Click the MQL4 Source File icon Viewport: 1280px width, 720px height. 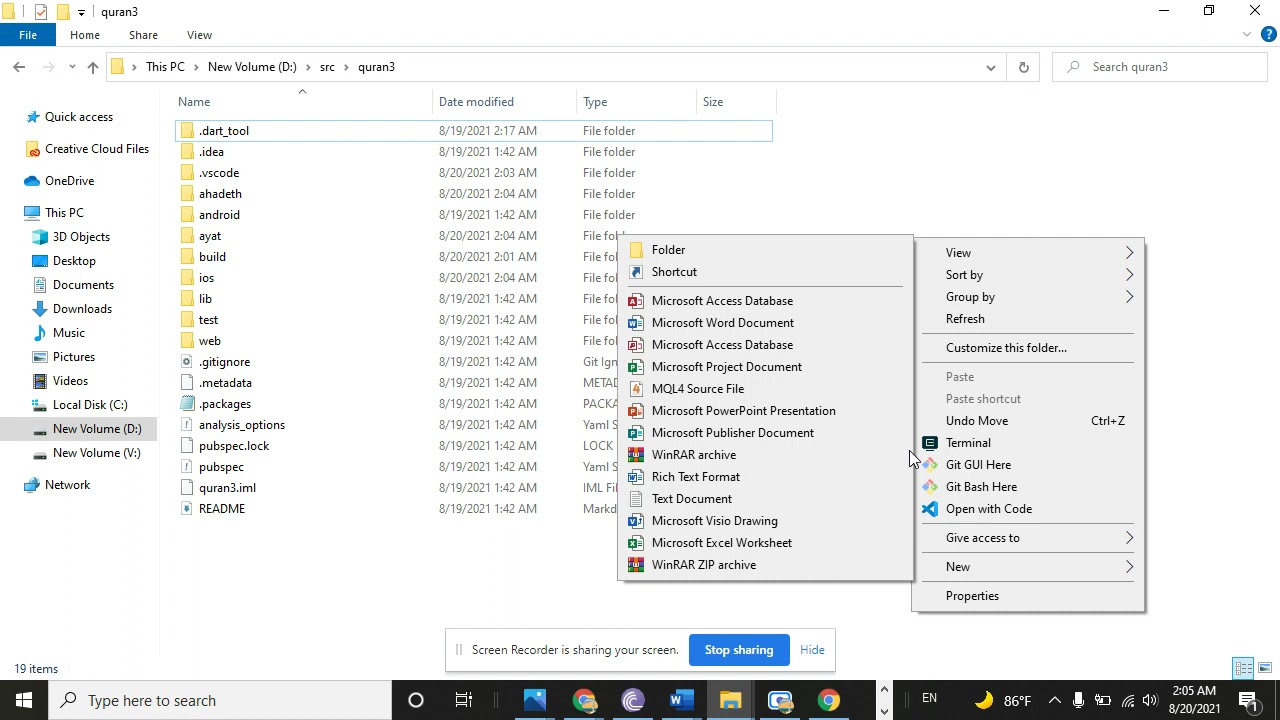point(635,389)
